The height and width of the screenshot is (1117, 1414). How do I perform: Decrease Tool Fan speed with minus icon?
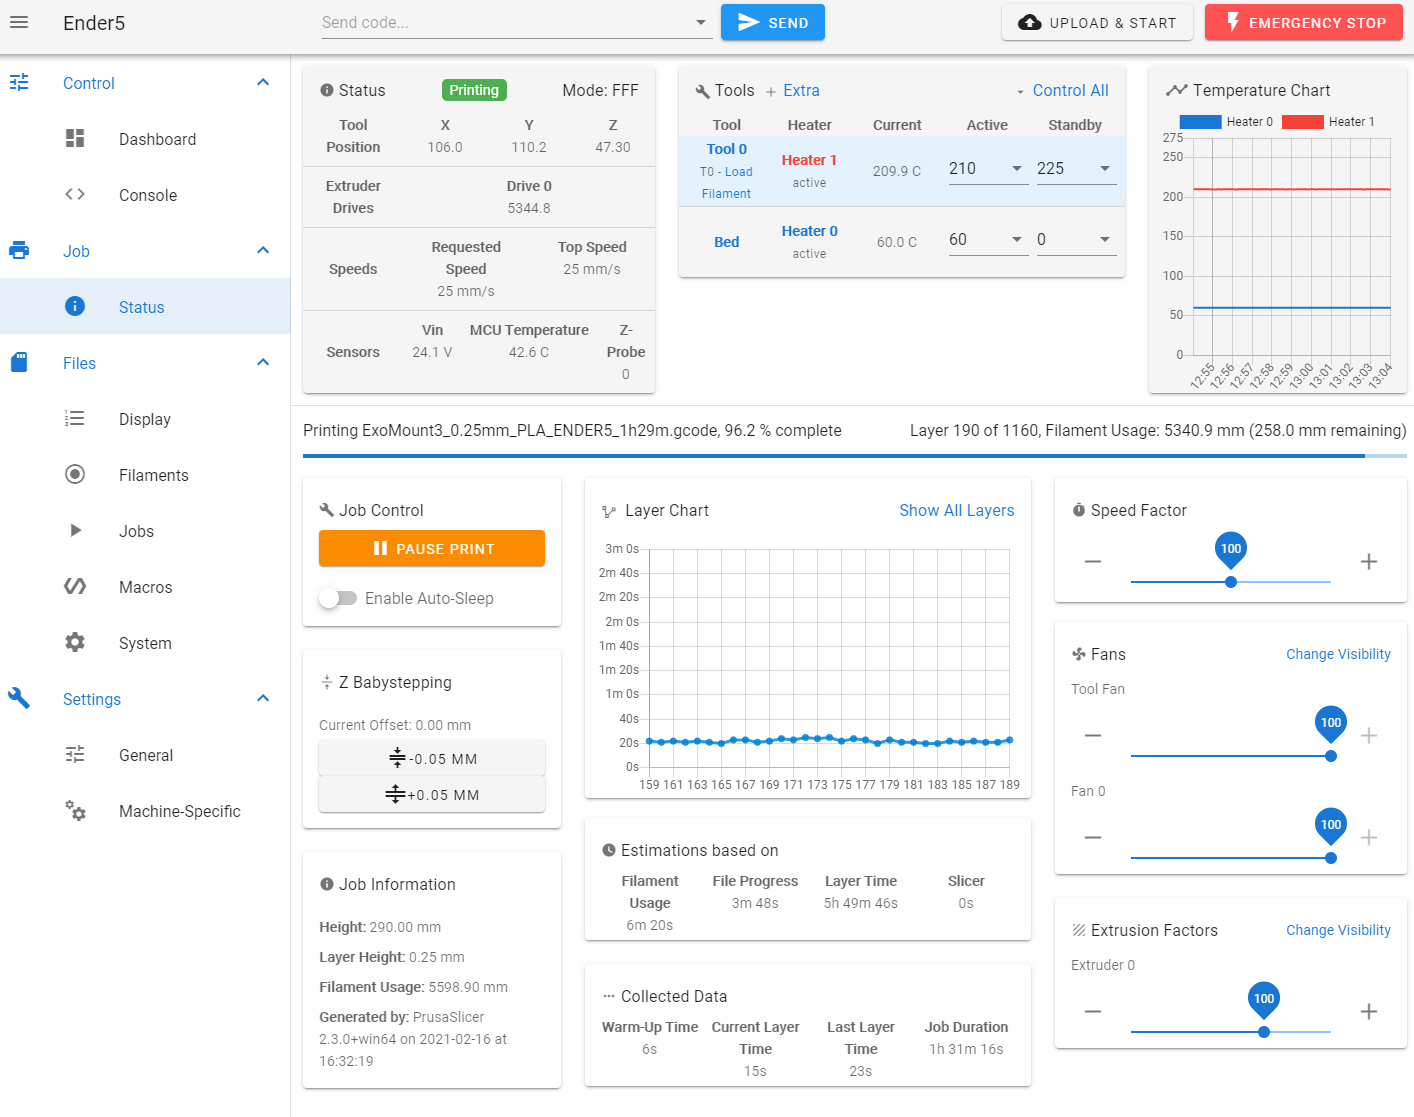tap(1093, 736)
